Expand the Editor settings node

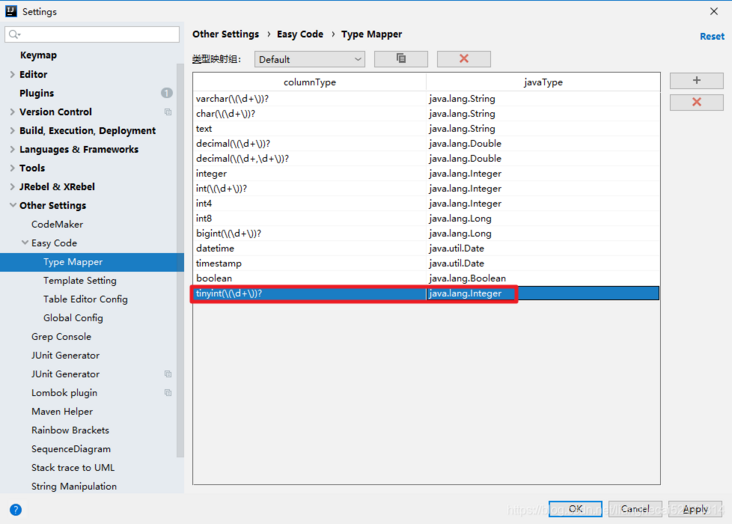click(x=13, y=74)
